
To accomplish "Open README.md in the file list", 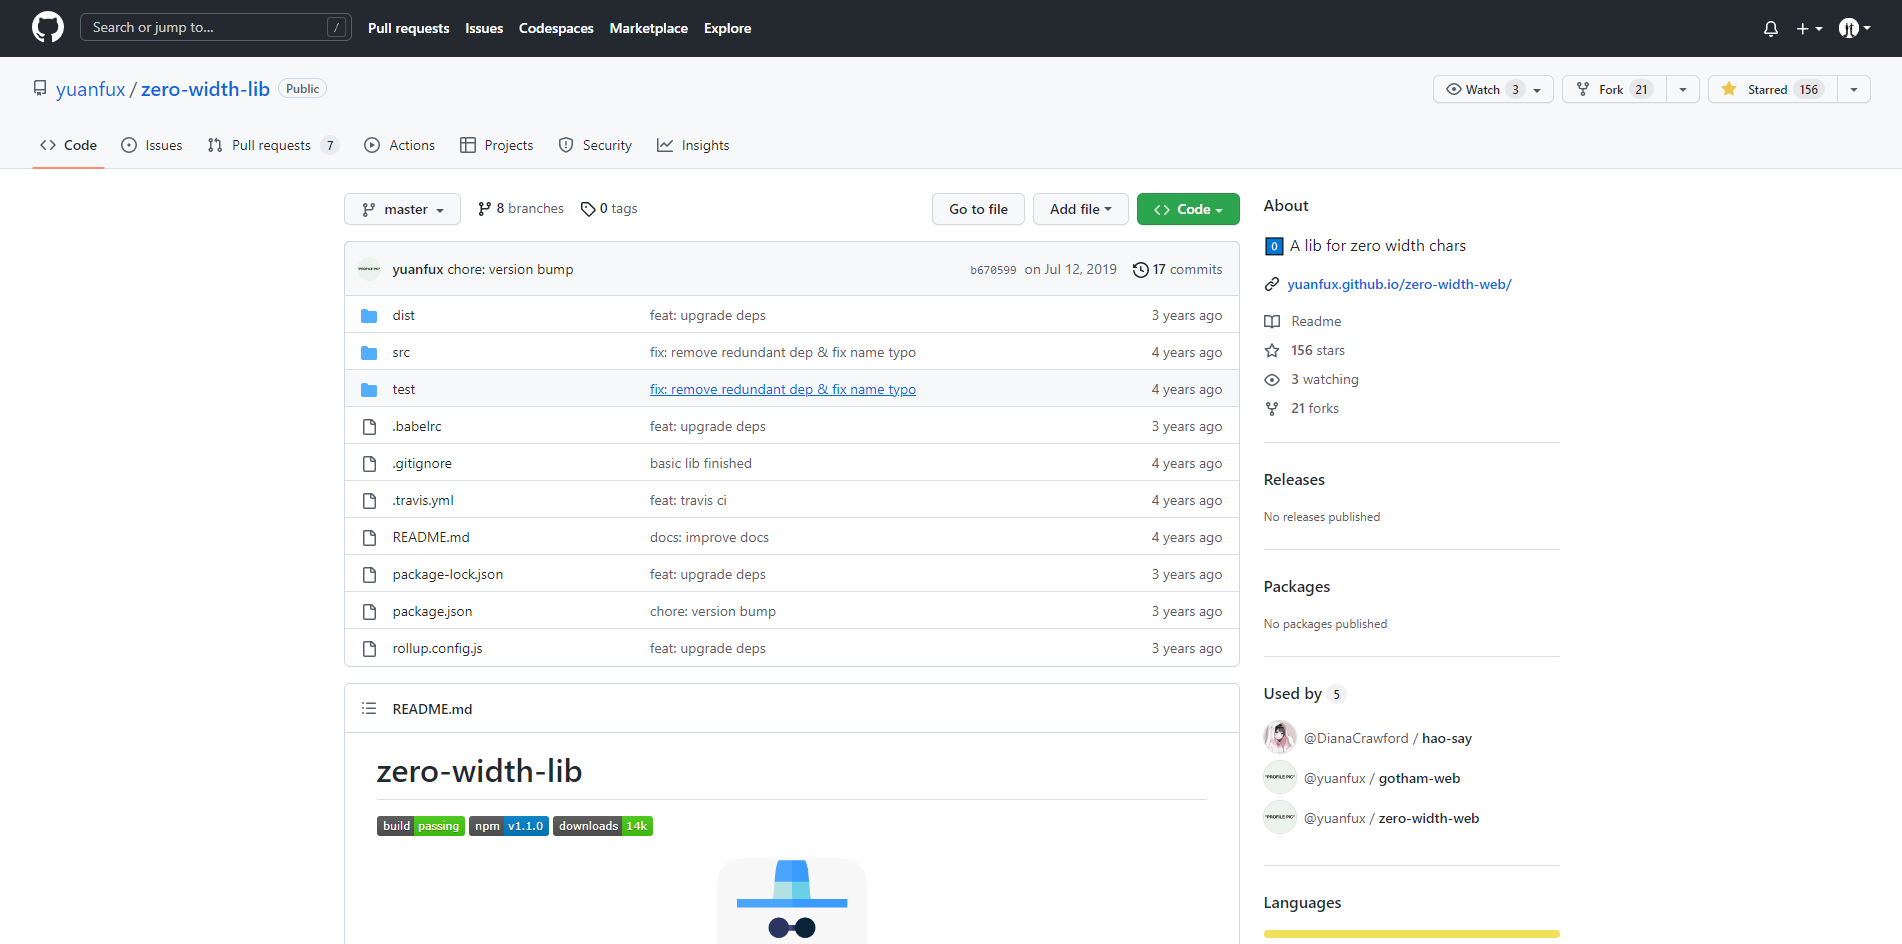I will click(431, 537).
